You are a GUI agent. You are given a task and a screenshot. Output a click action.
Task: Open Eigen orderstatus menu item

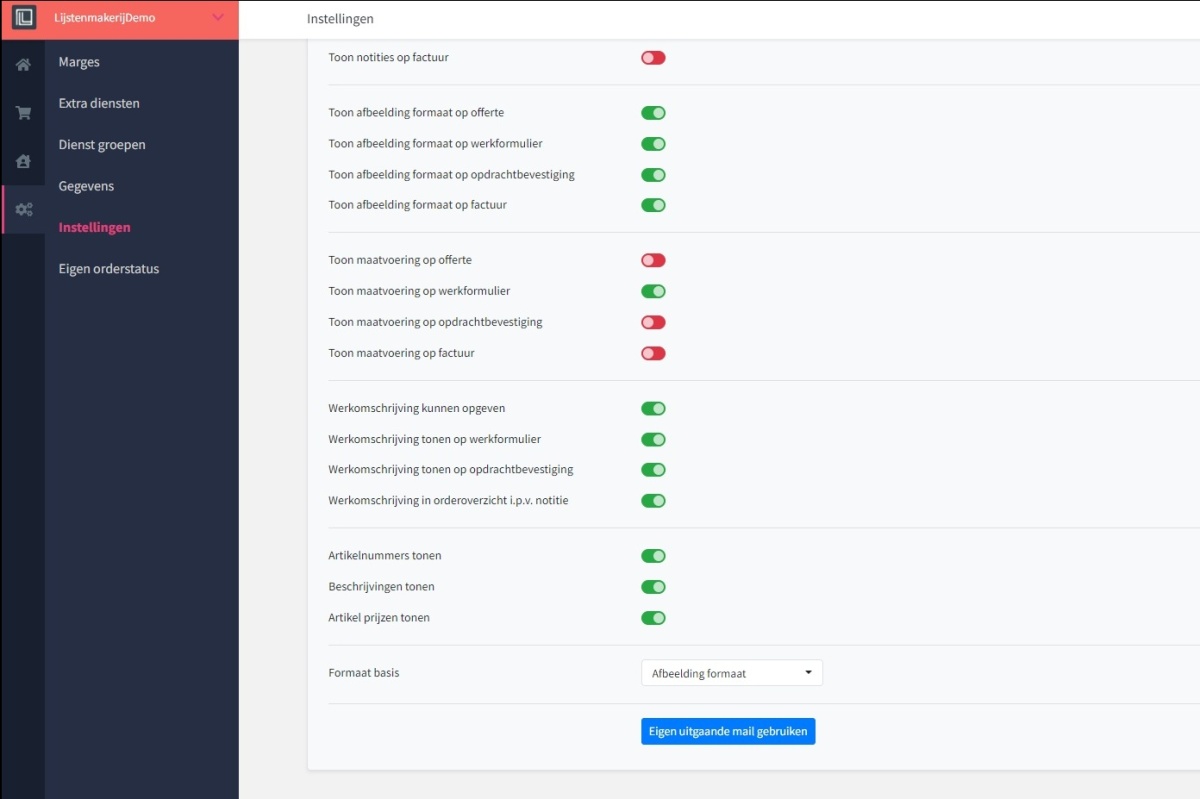click(109, 269)
